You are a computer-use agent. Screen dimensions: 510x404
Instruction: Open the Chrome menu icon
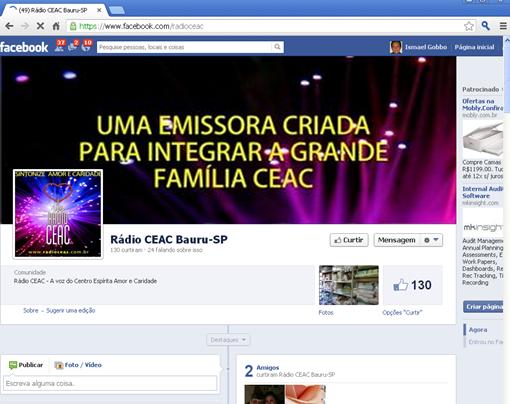coord(503,26)
